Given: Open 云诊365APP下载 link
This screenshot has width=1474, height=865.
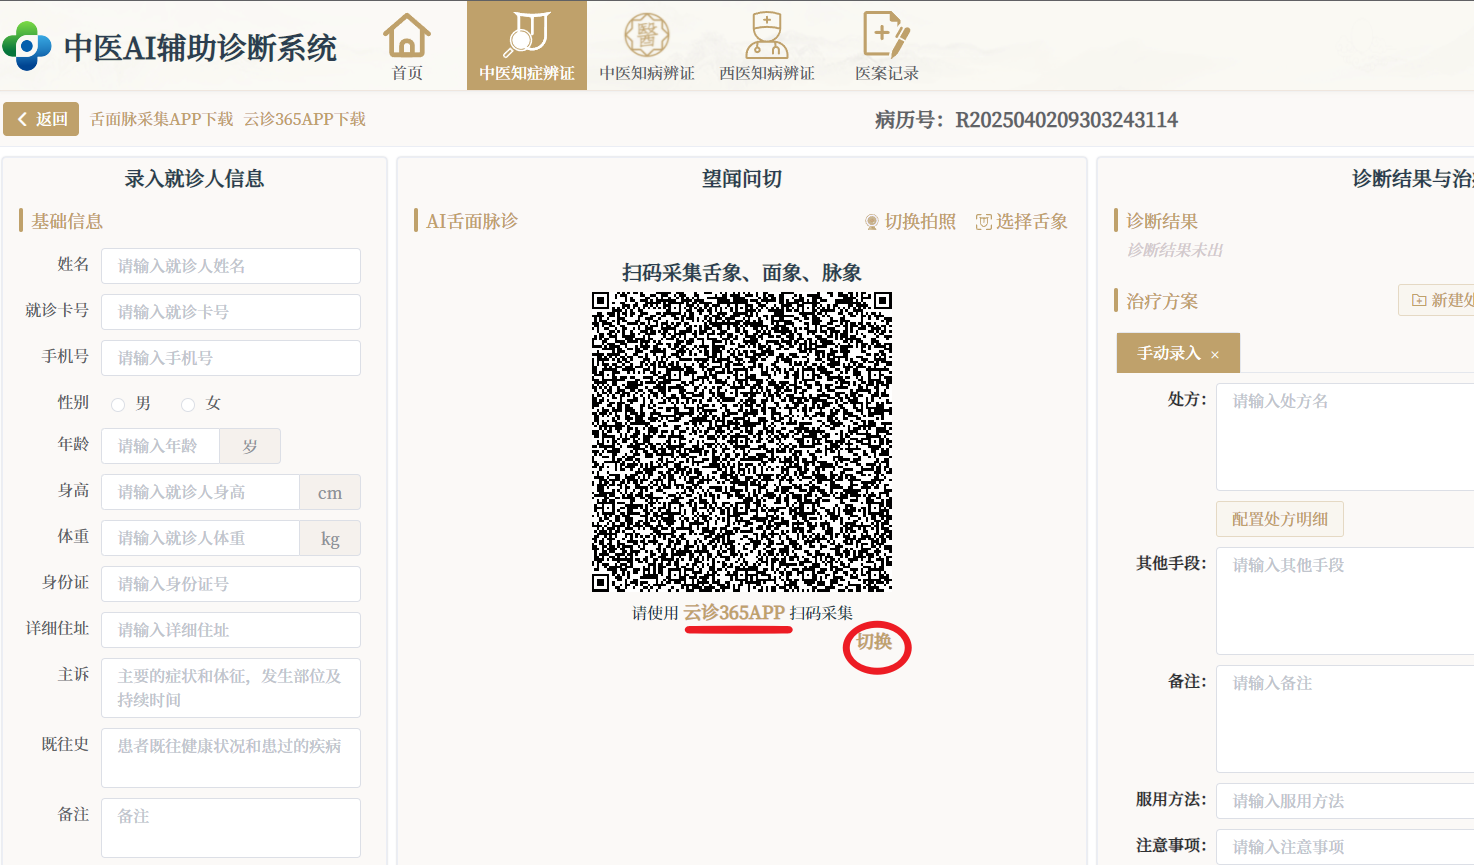Looking at the screenshot, I should 305,119.
